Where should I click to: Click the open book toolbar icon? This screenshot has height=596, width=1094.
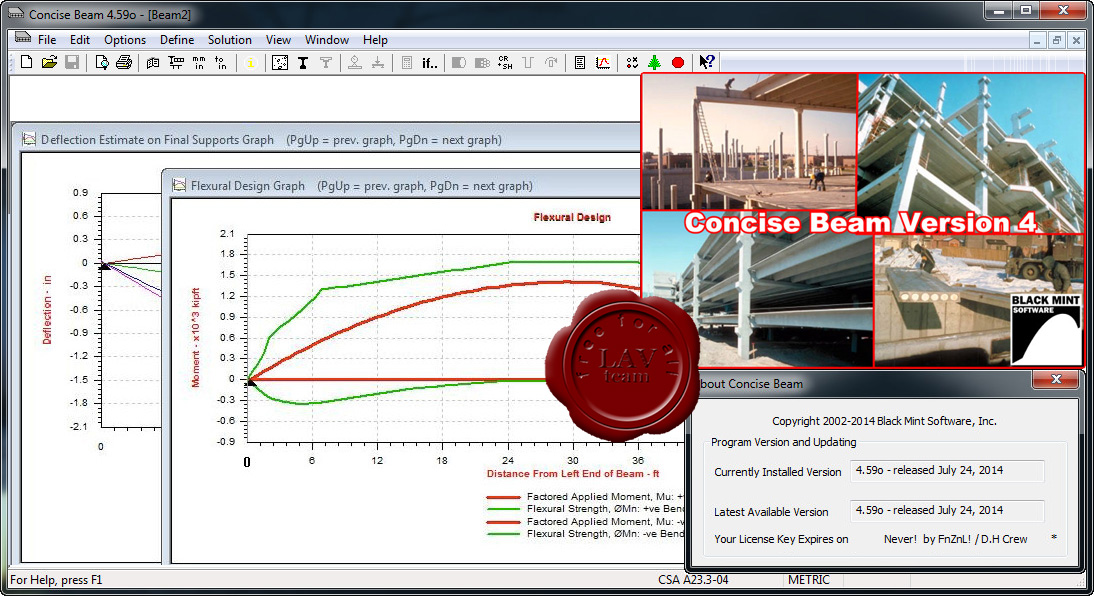153,63
